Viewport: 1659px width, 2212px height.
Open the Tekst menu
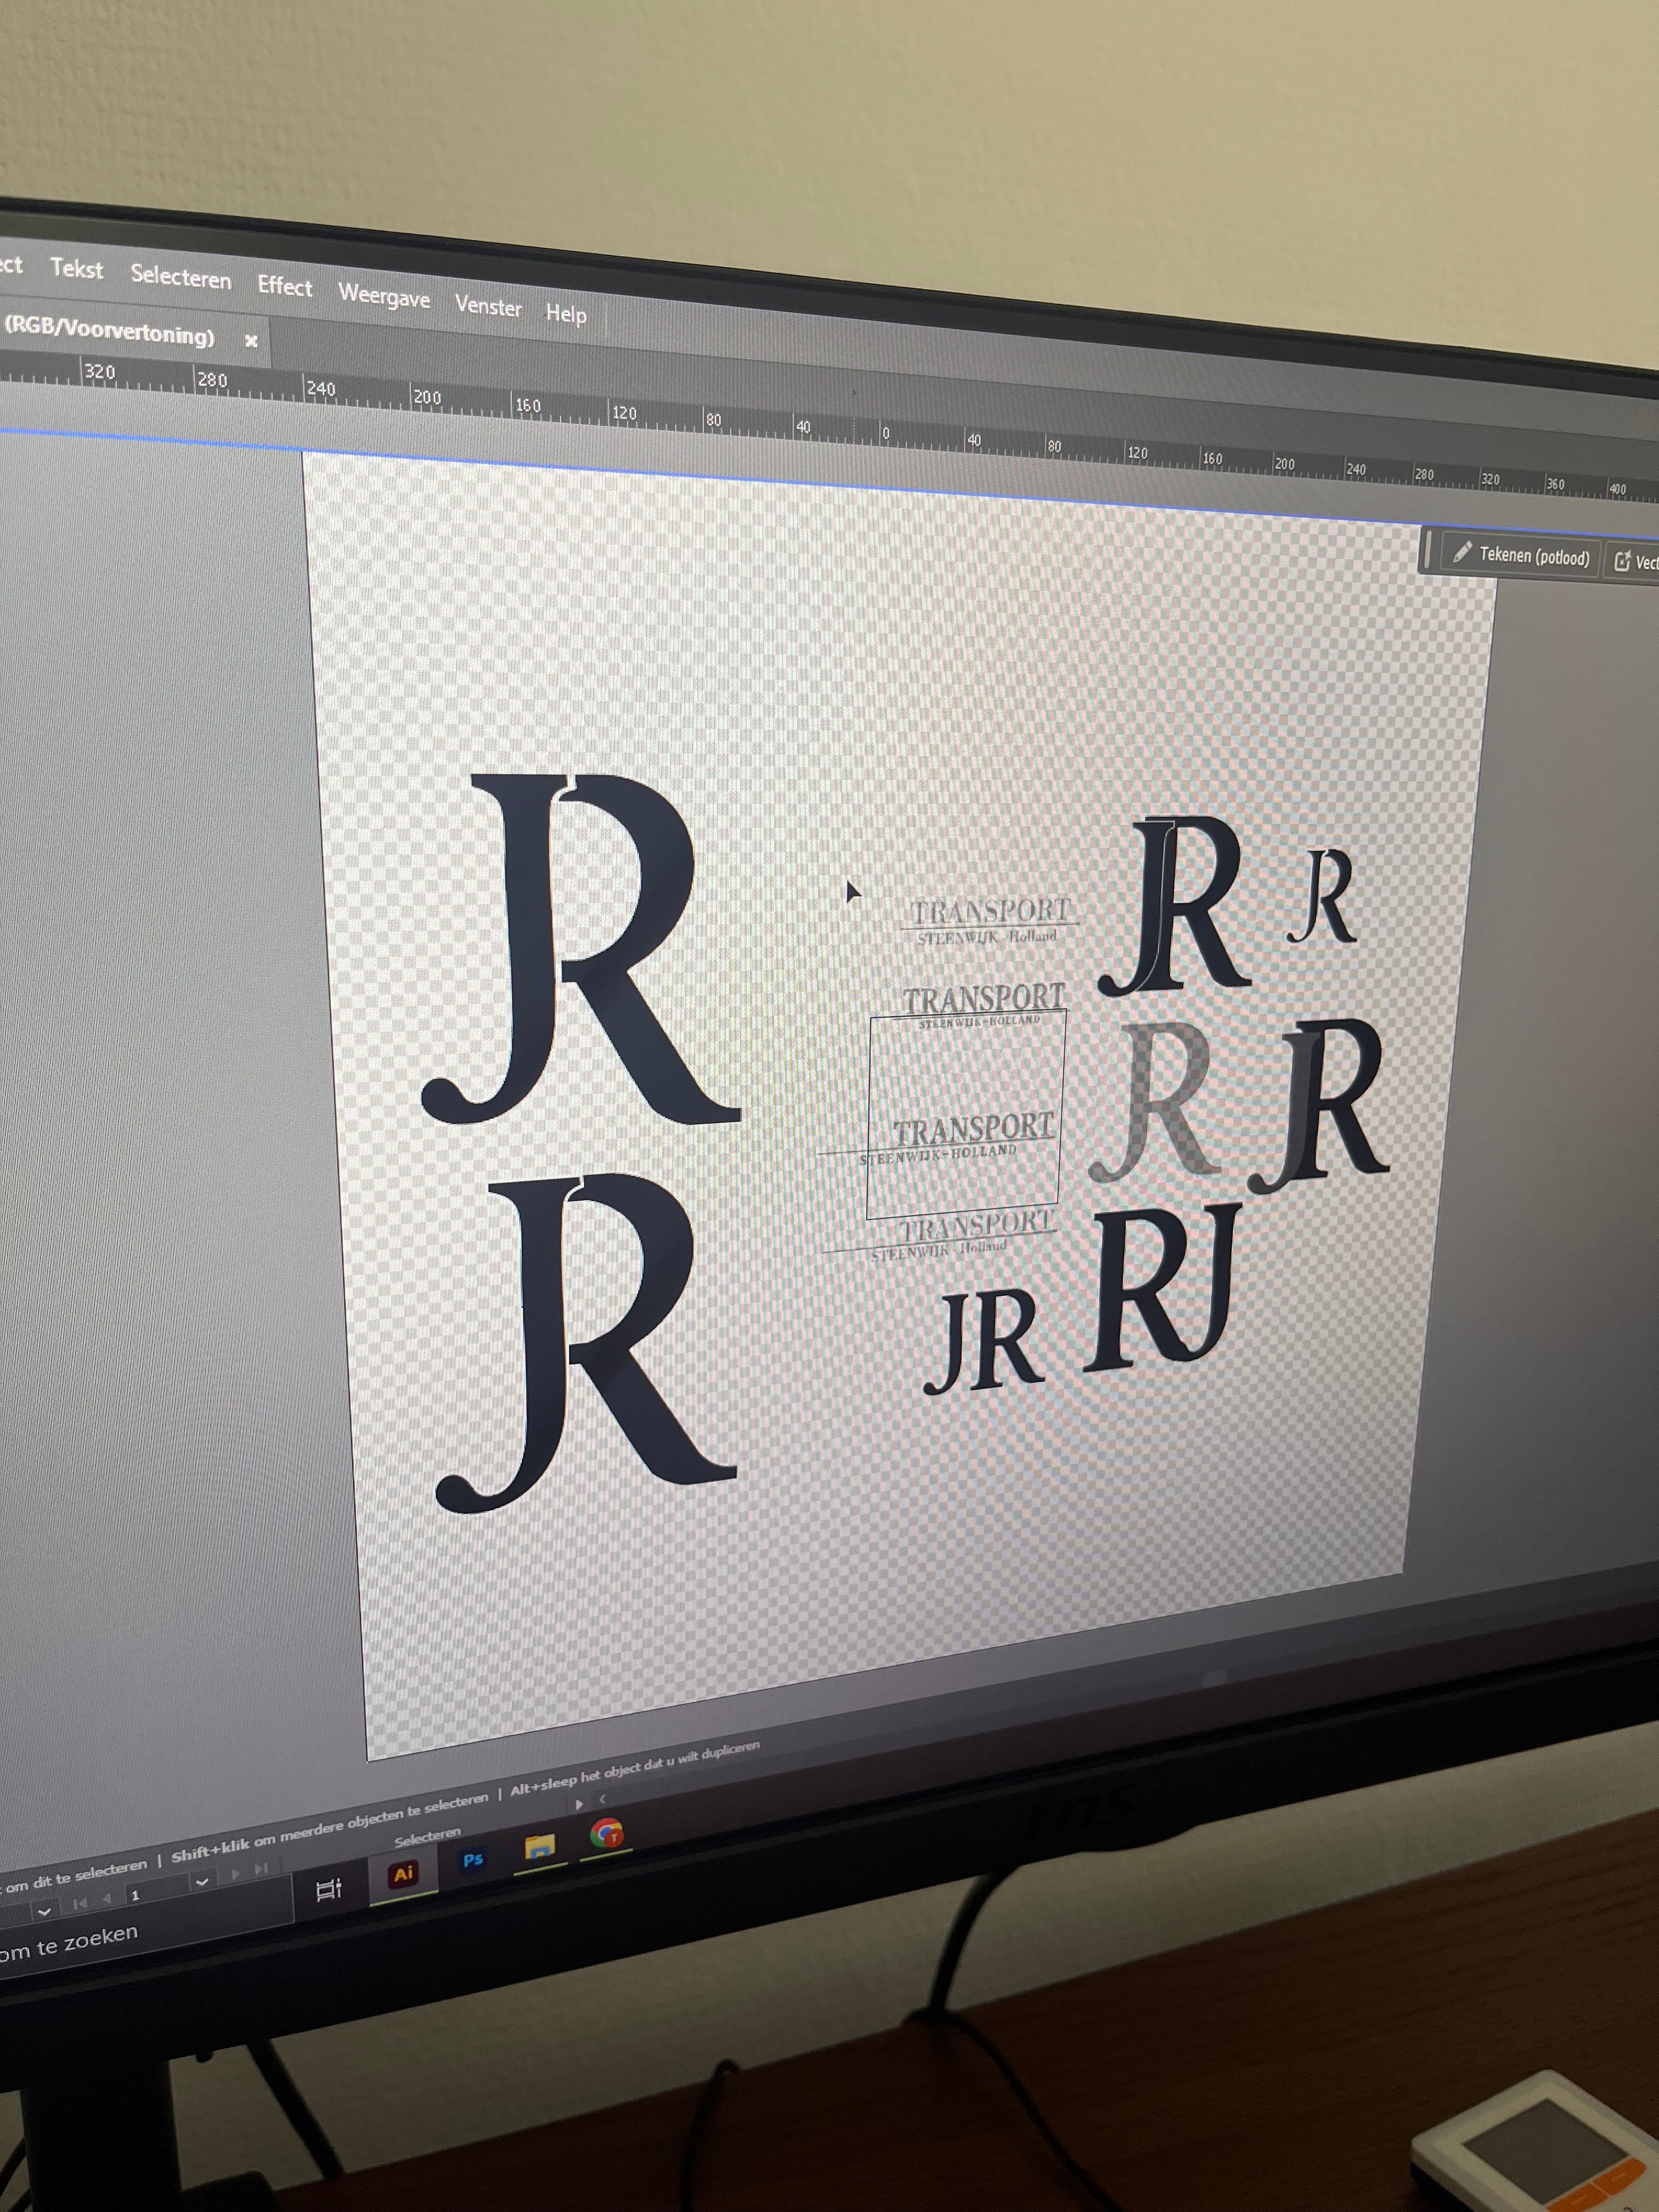click(x=76, y=268)
